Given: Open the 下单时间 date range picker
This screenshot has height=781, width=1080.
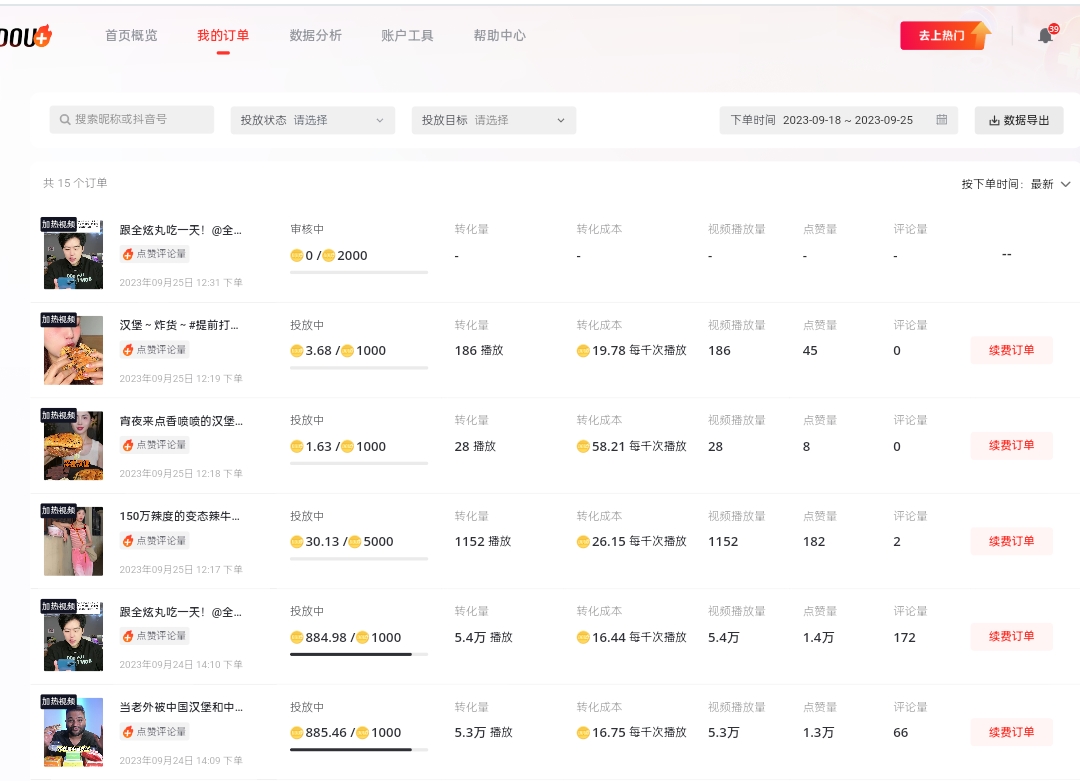Looking at the screenshot, I should pyautogui.click(x=839, y=121).
